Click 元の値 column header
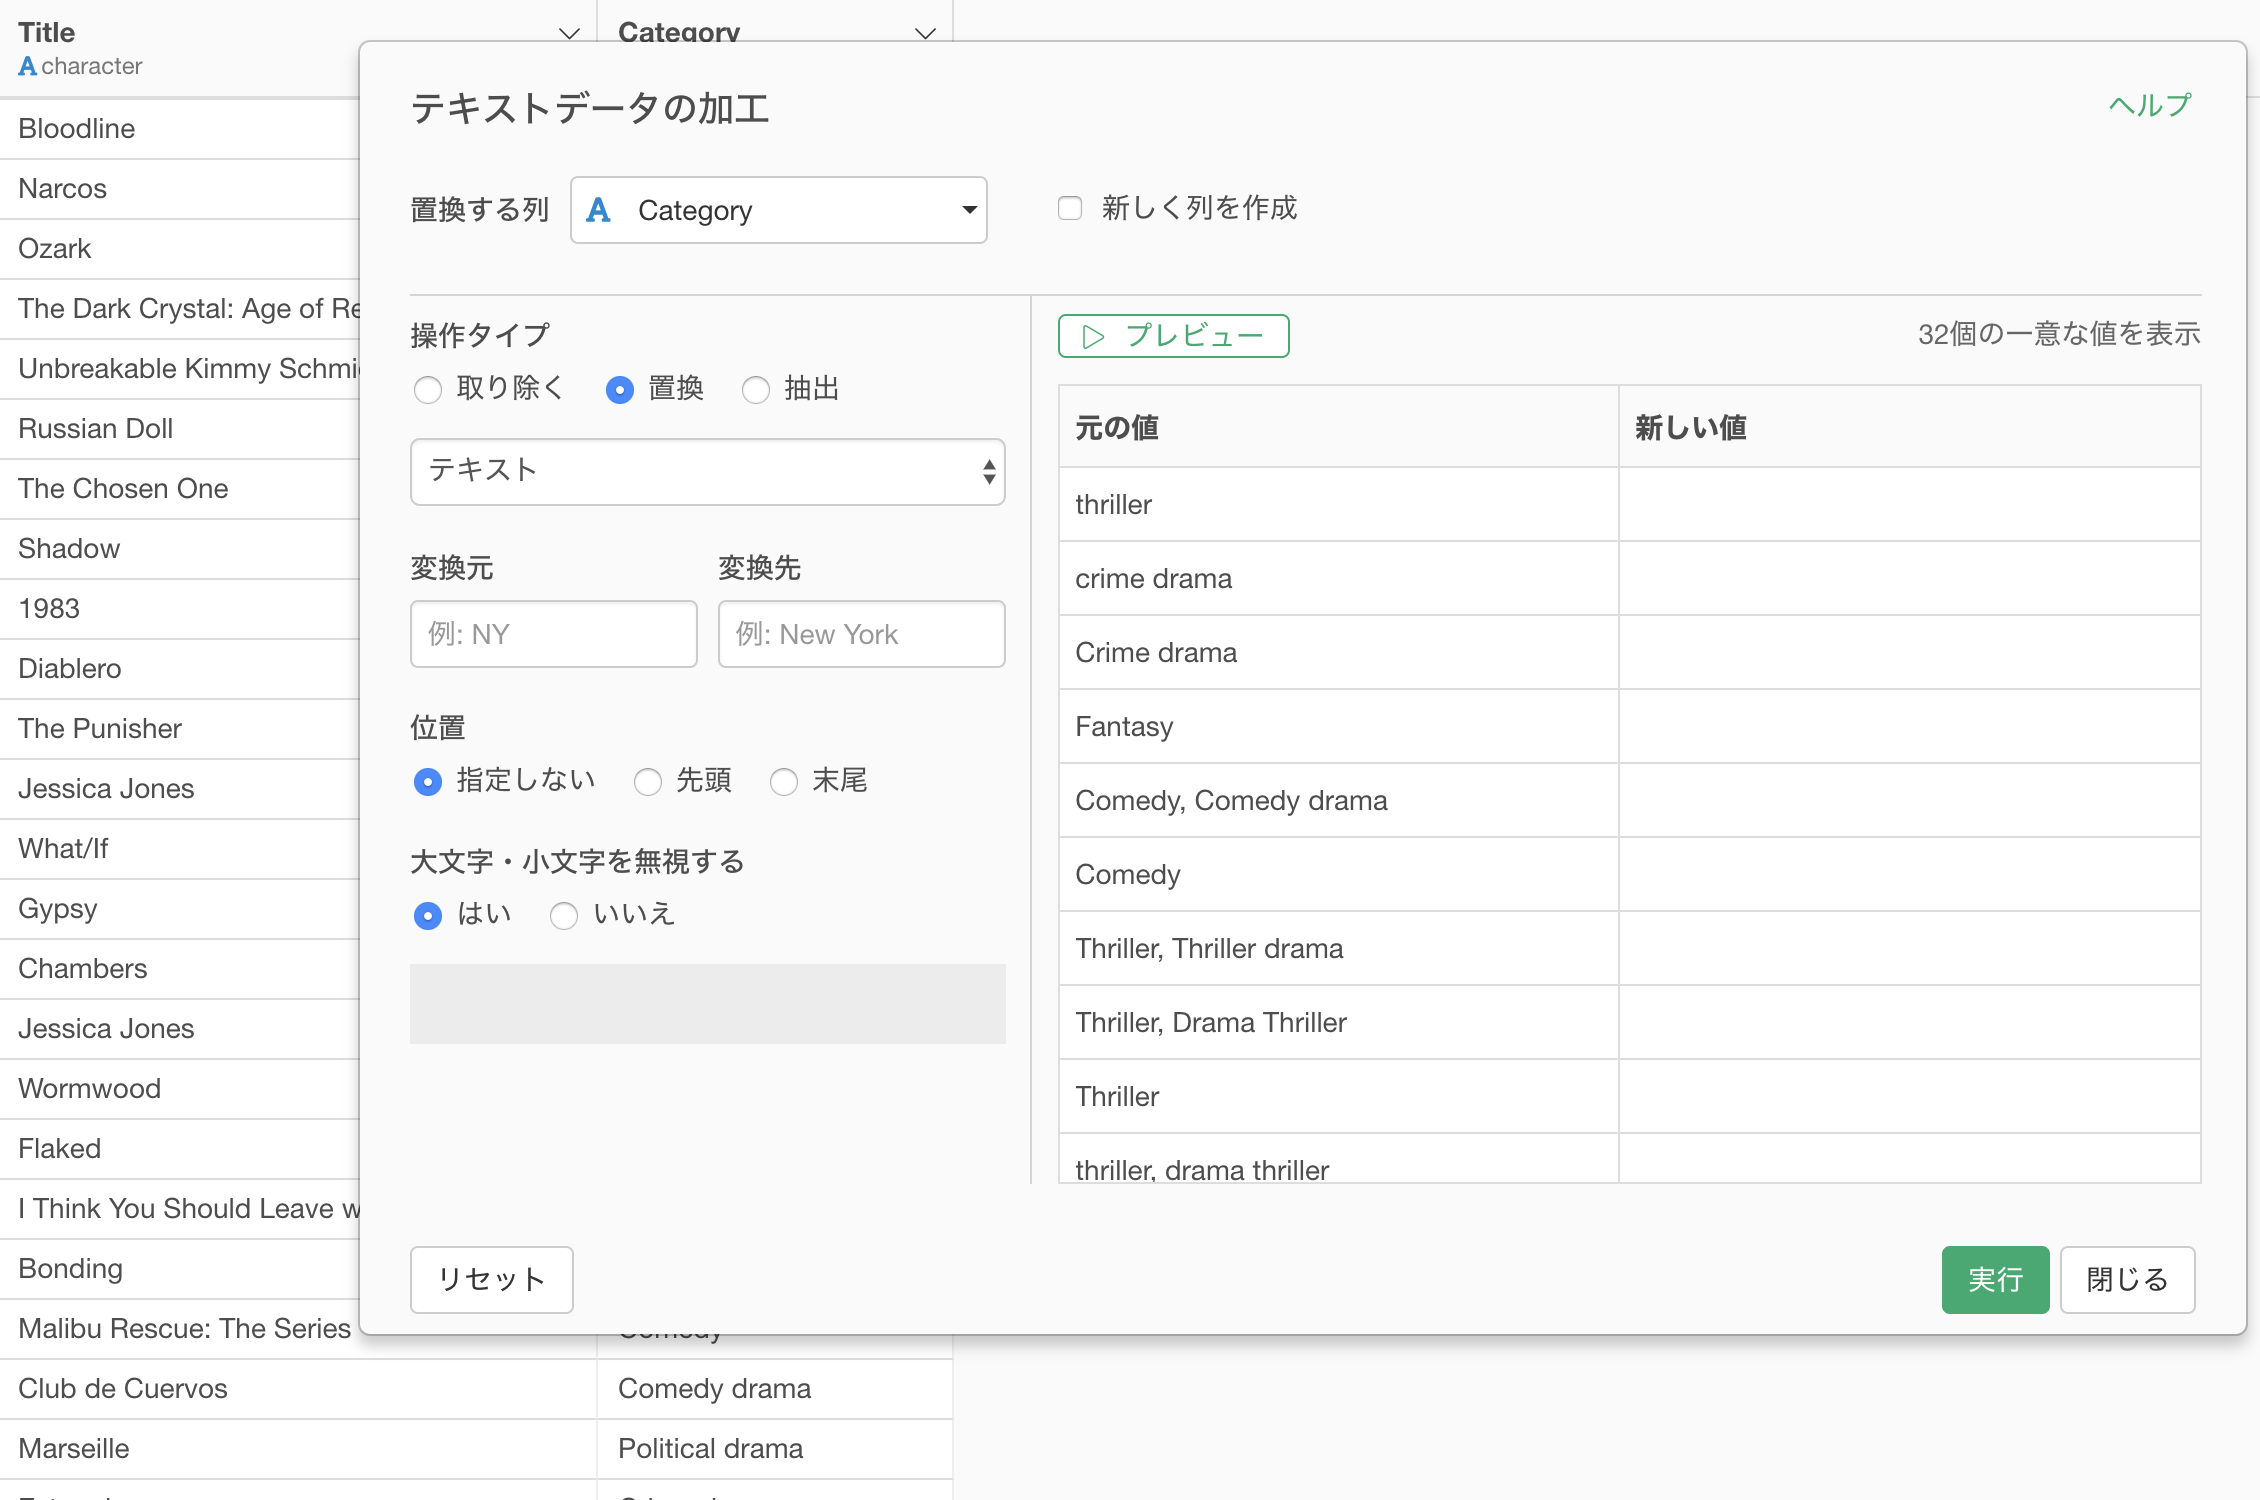This screenshot has width=2260, height=1500. (1338, 427)
